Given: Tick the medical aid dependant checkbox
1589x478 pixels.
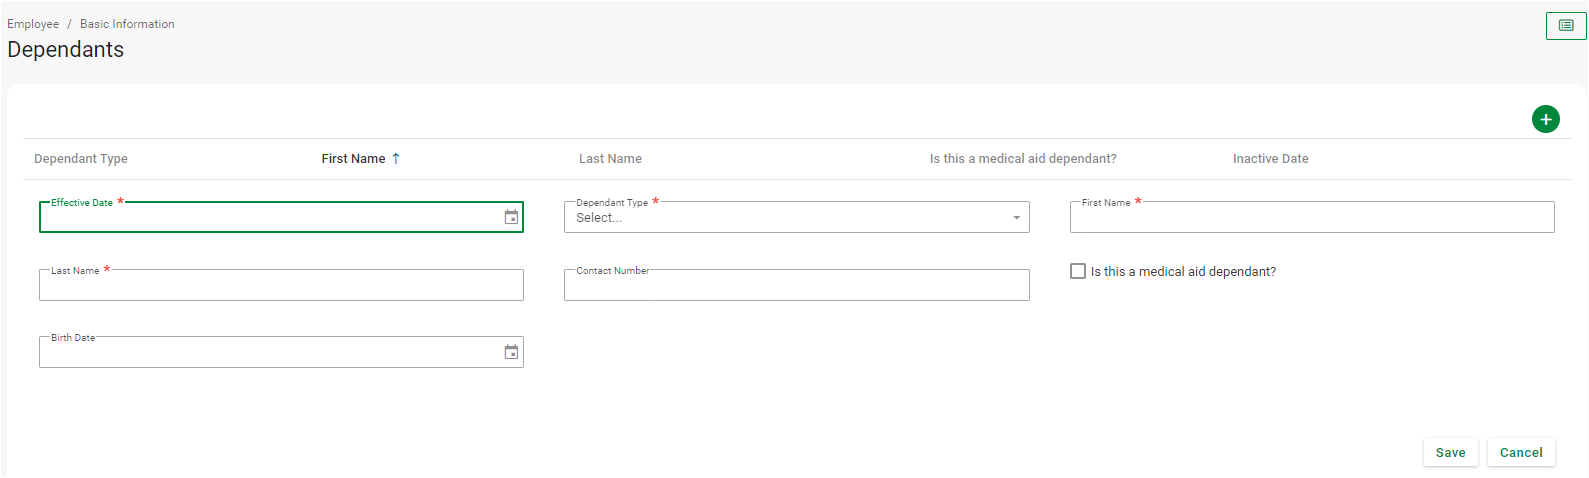Looking at the screenshot, I should tap(1078, 271).
